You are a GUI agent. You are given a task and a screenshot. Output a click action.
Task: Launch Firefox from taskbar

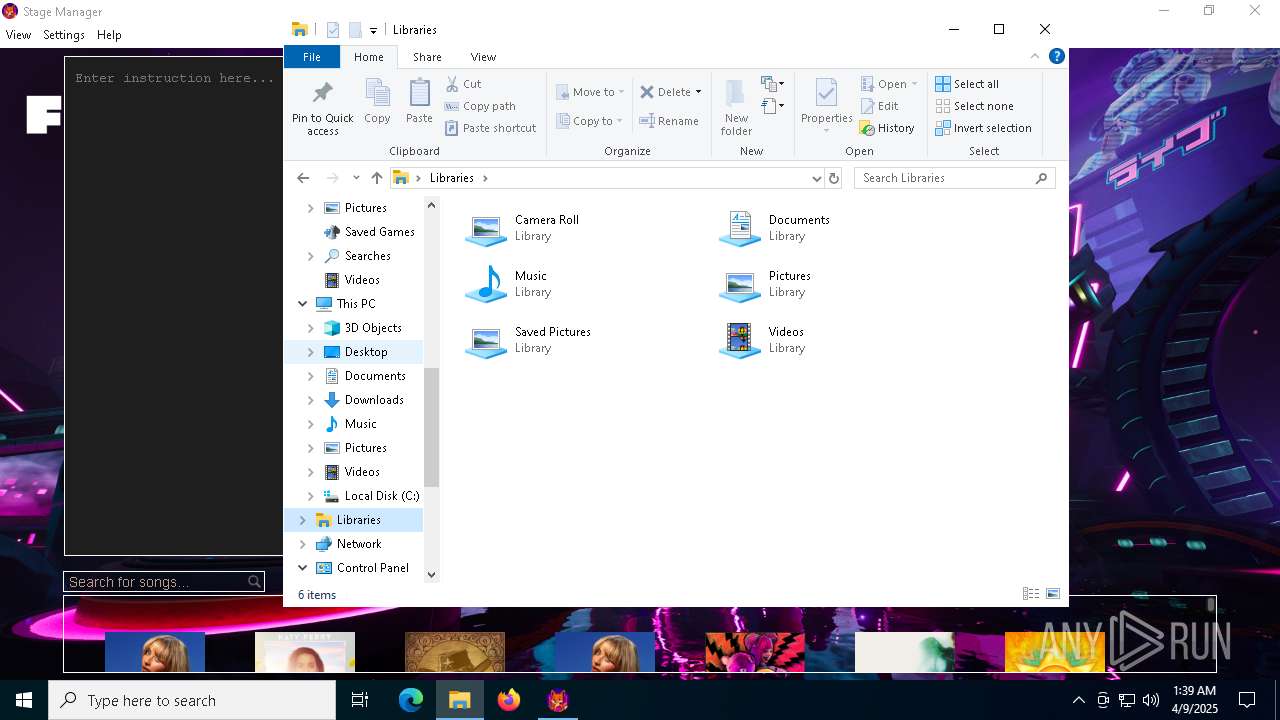pos(509,700)
